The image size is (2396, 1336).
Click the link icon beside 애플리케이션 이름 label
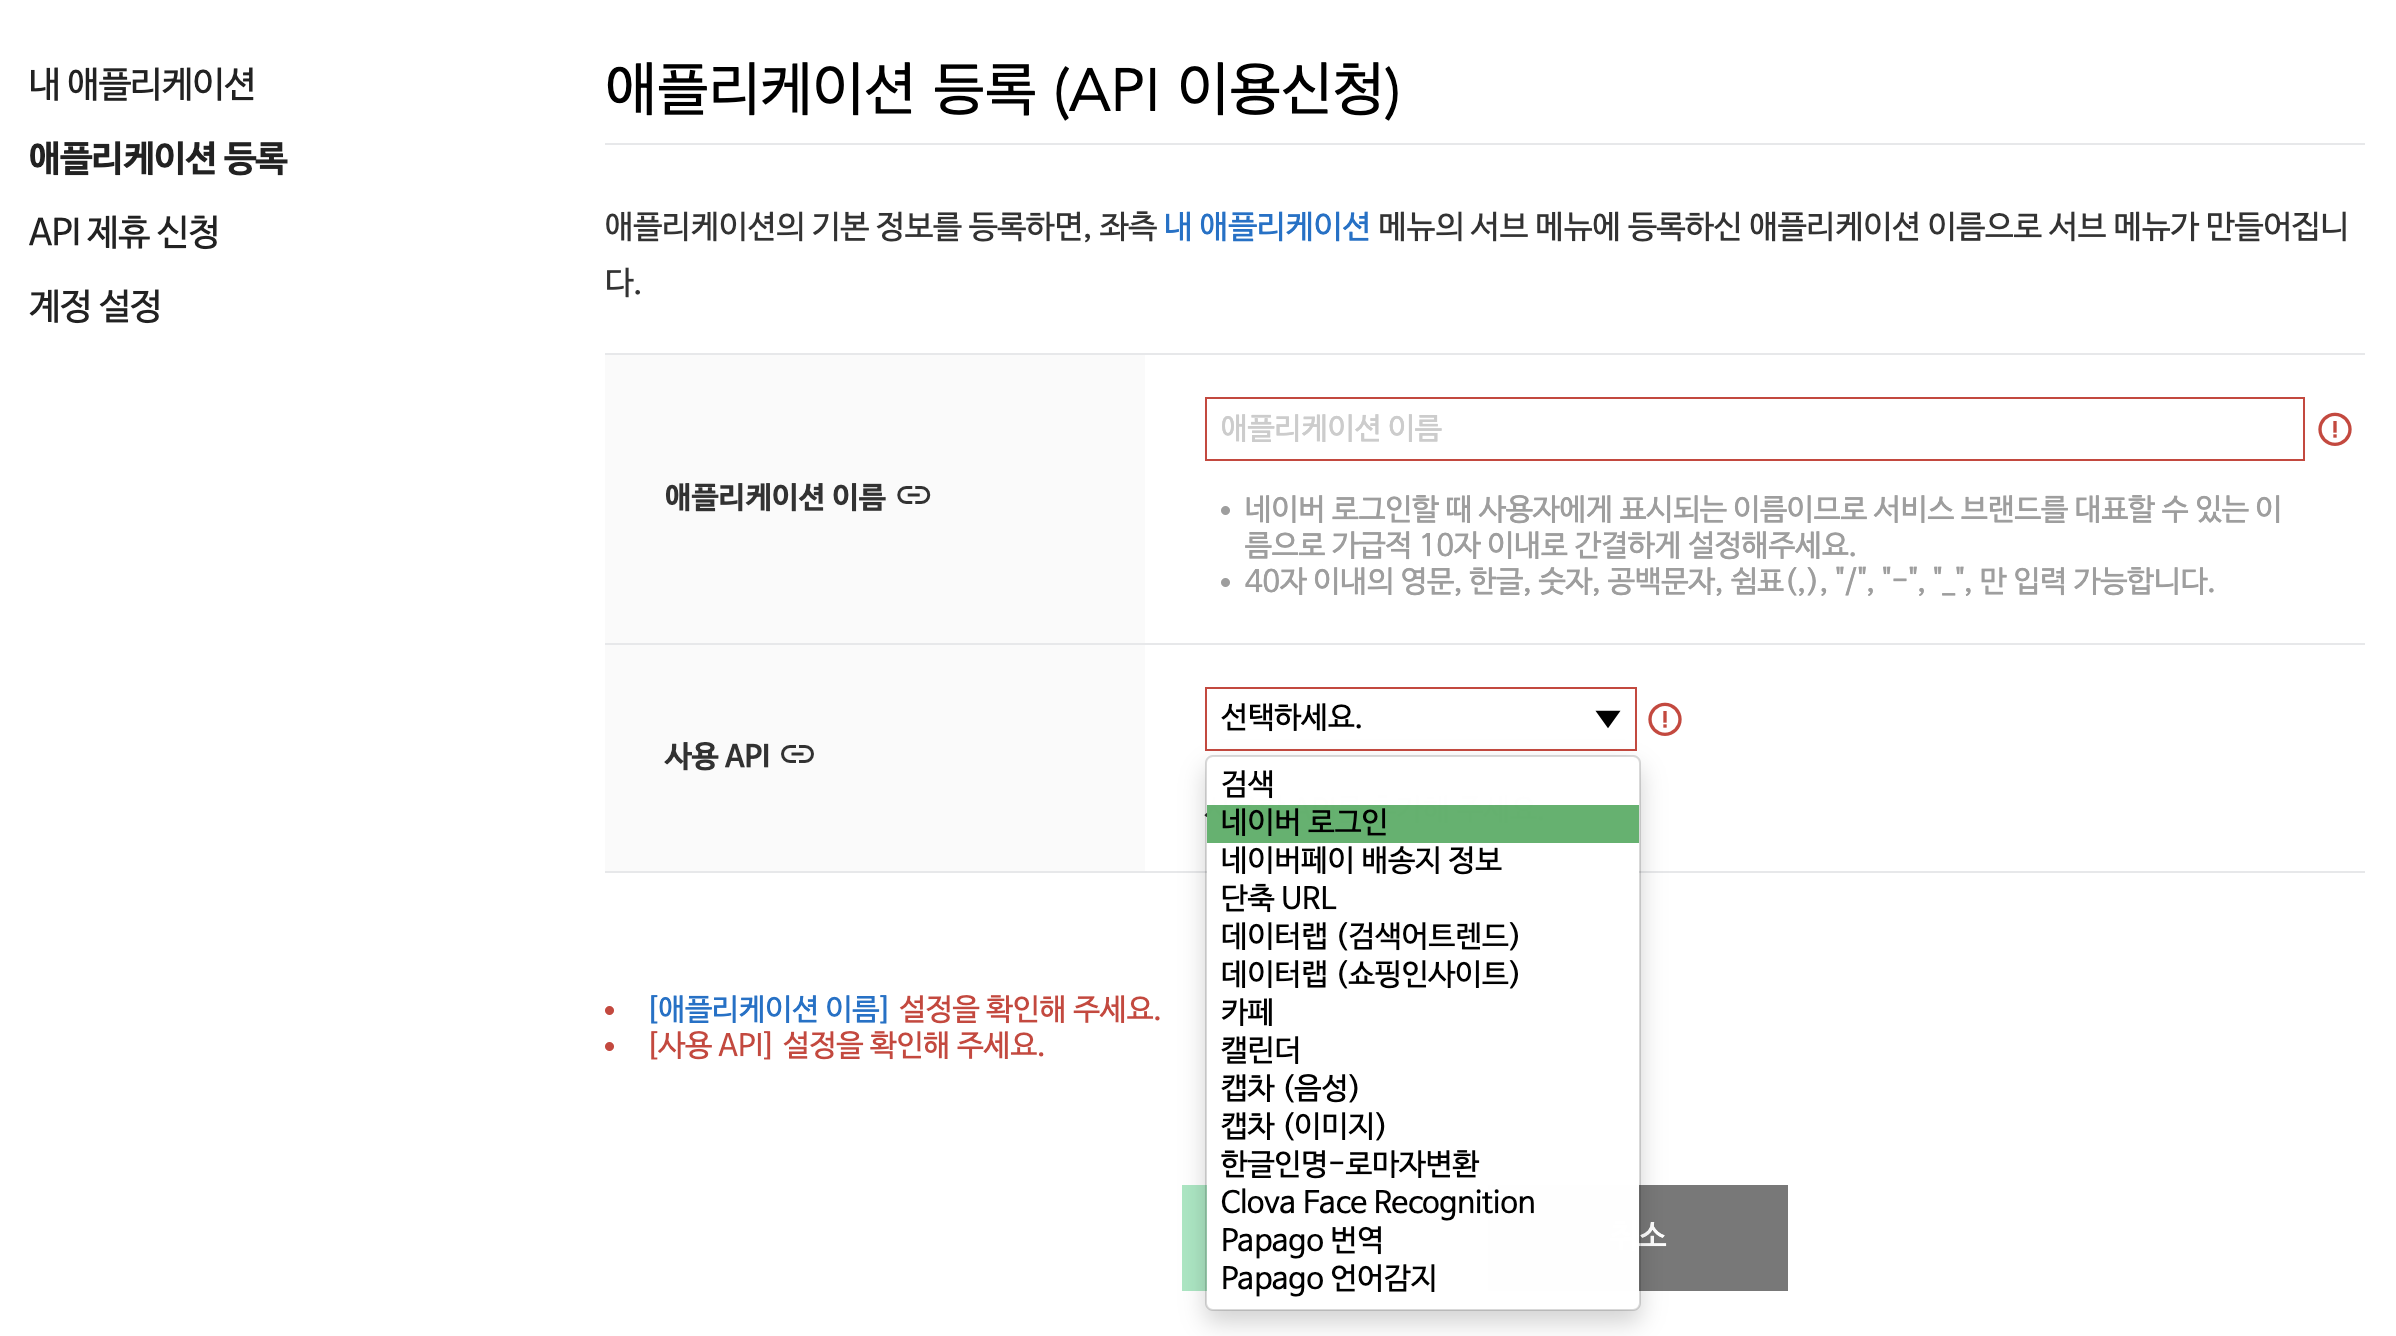tap(913, 496)
